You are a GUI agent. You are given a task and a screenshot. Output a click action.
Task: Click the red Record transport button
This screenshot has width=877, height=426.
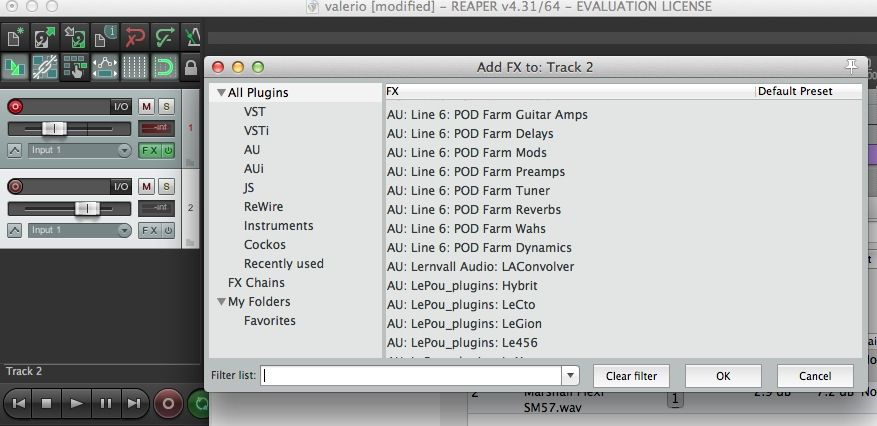coord(168,403)
